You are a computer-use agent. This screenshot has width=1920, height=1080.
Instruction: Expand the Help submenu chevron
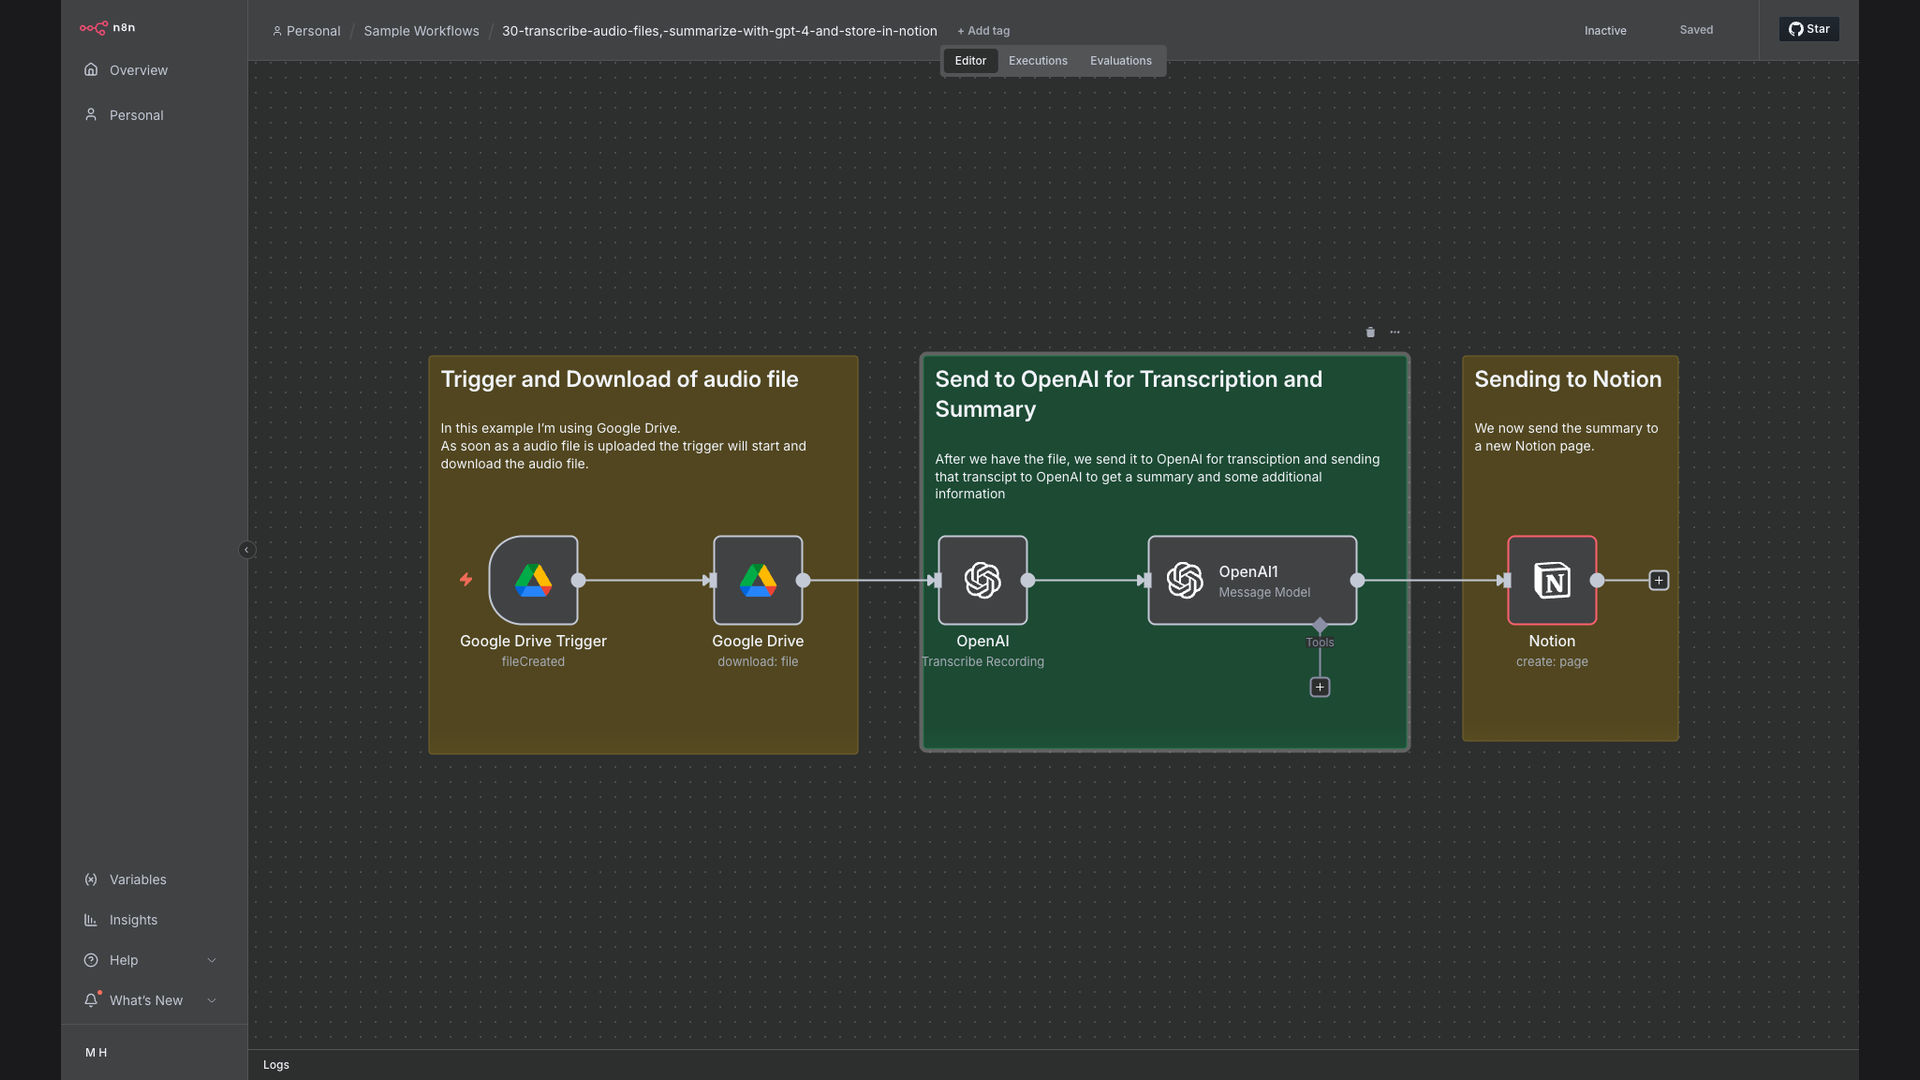click(x=211, y=960)
